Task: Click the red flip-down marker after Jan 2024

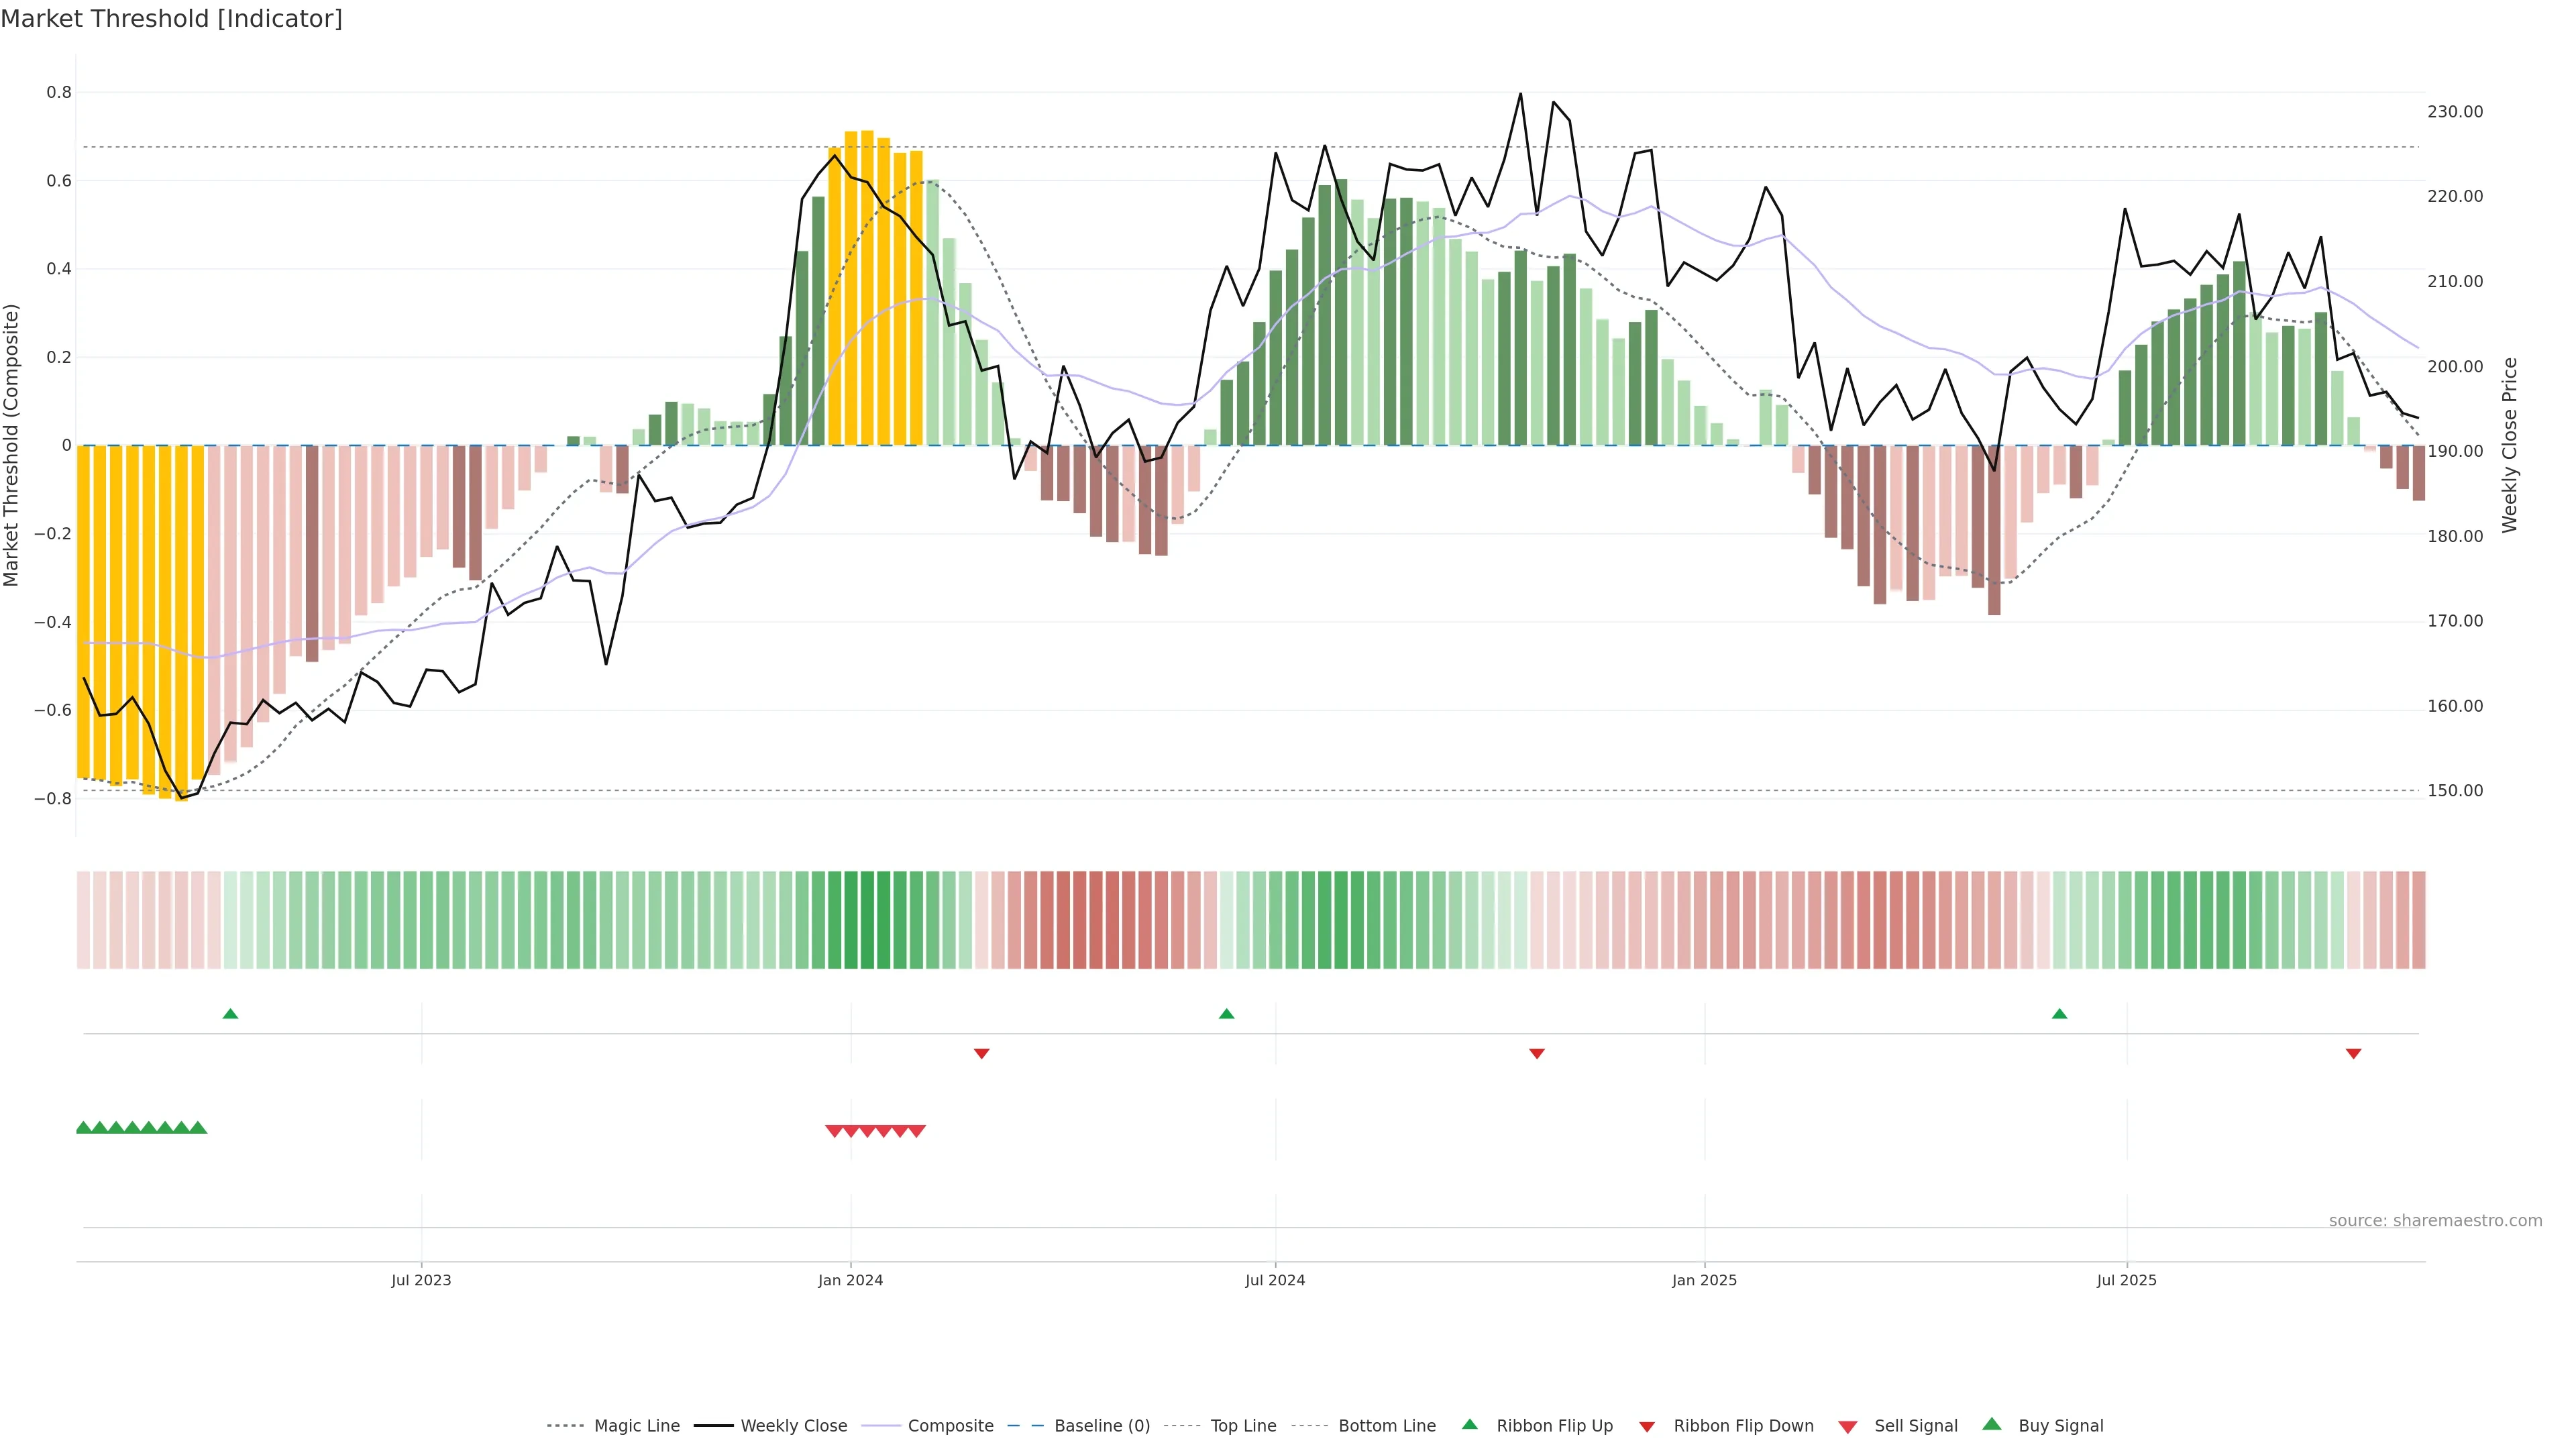Action: click(982, 1053)
